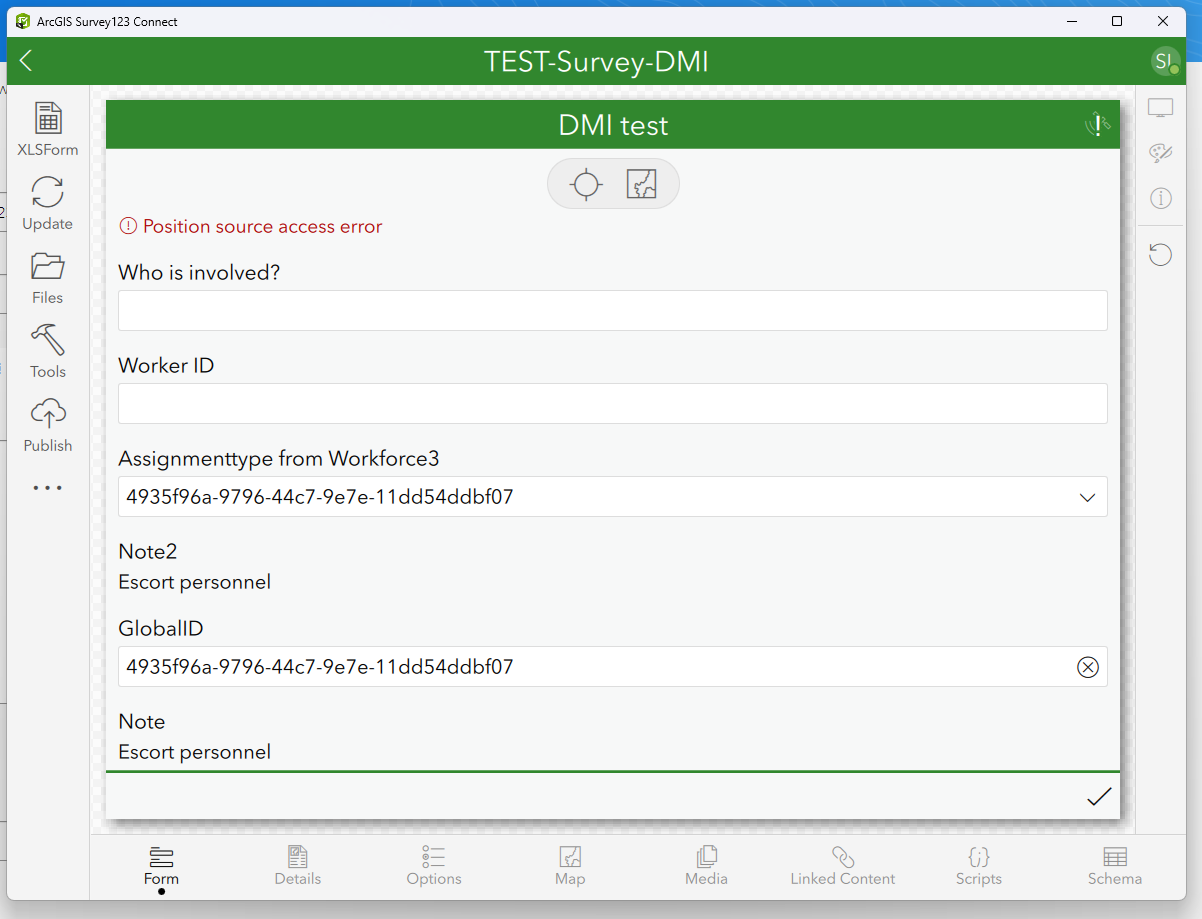Click the 'Who is involved?' input field

pos(613,311)
